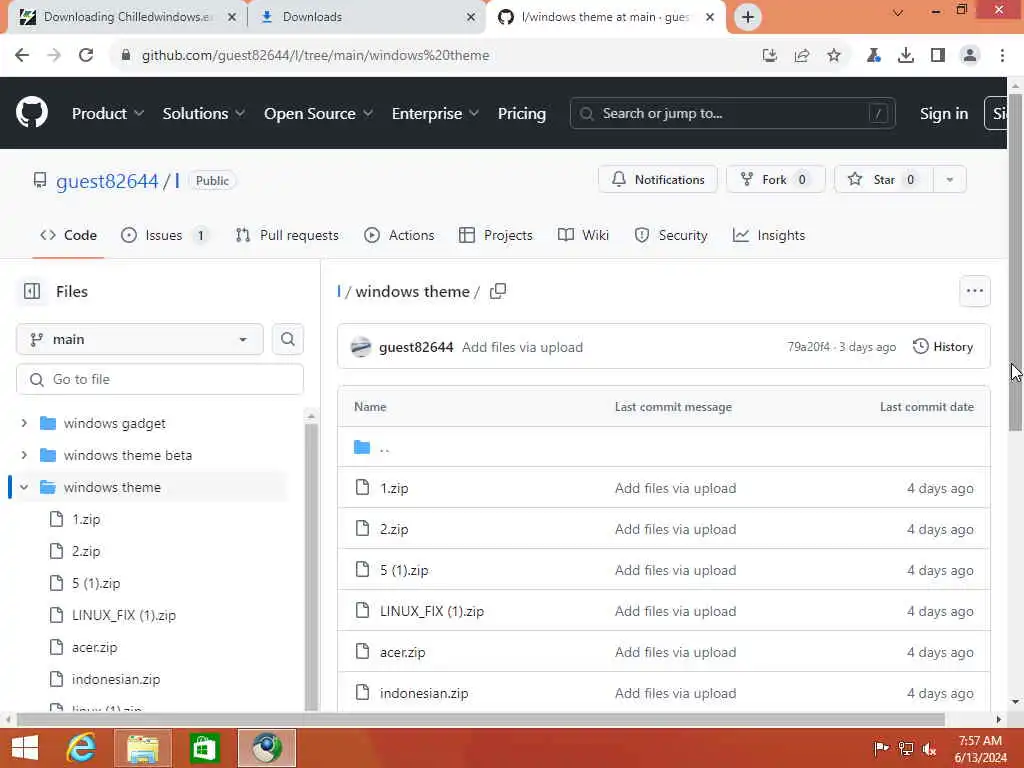Expand the Enterprise menu
Image resolution: width=1024 pixels, height=768 pixels.
(x=436, y=114)
